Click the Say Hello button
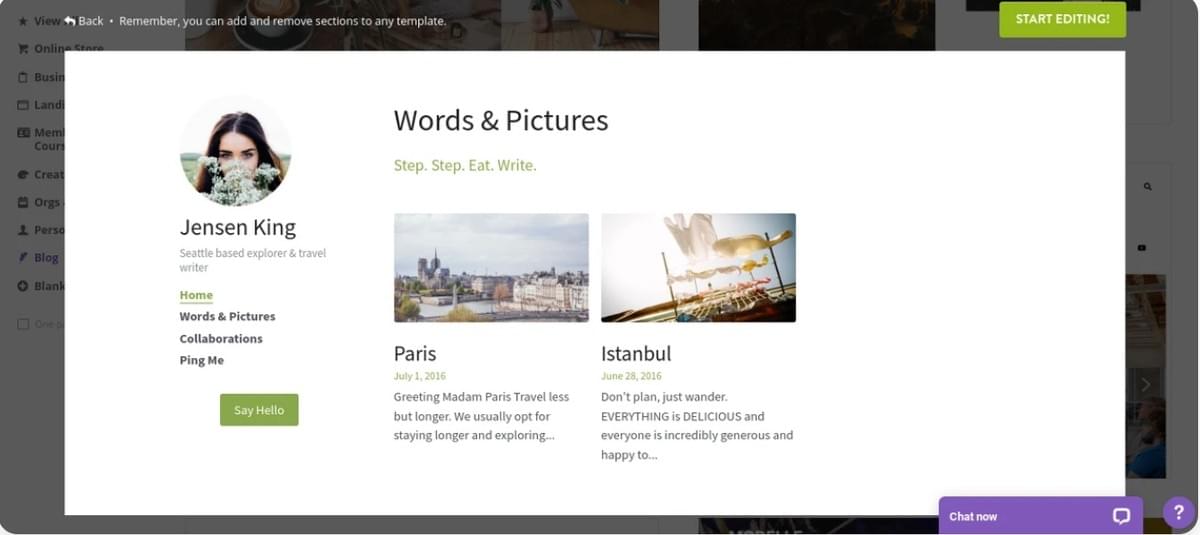Image resolution: width=1200 pixels, height=535 pixels. click(259, 410)
